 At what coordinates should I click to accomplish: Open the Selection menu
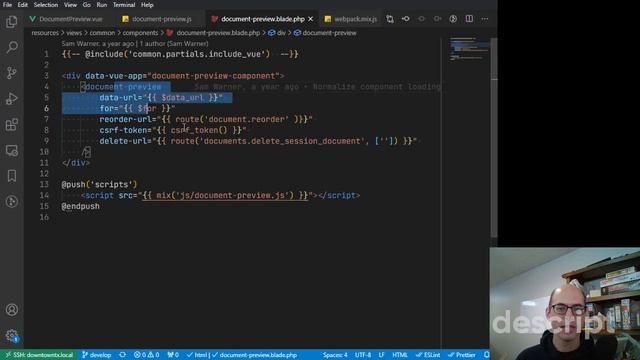(46, 5)
